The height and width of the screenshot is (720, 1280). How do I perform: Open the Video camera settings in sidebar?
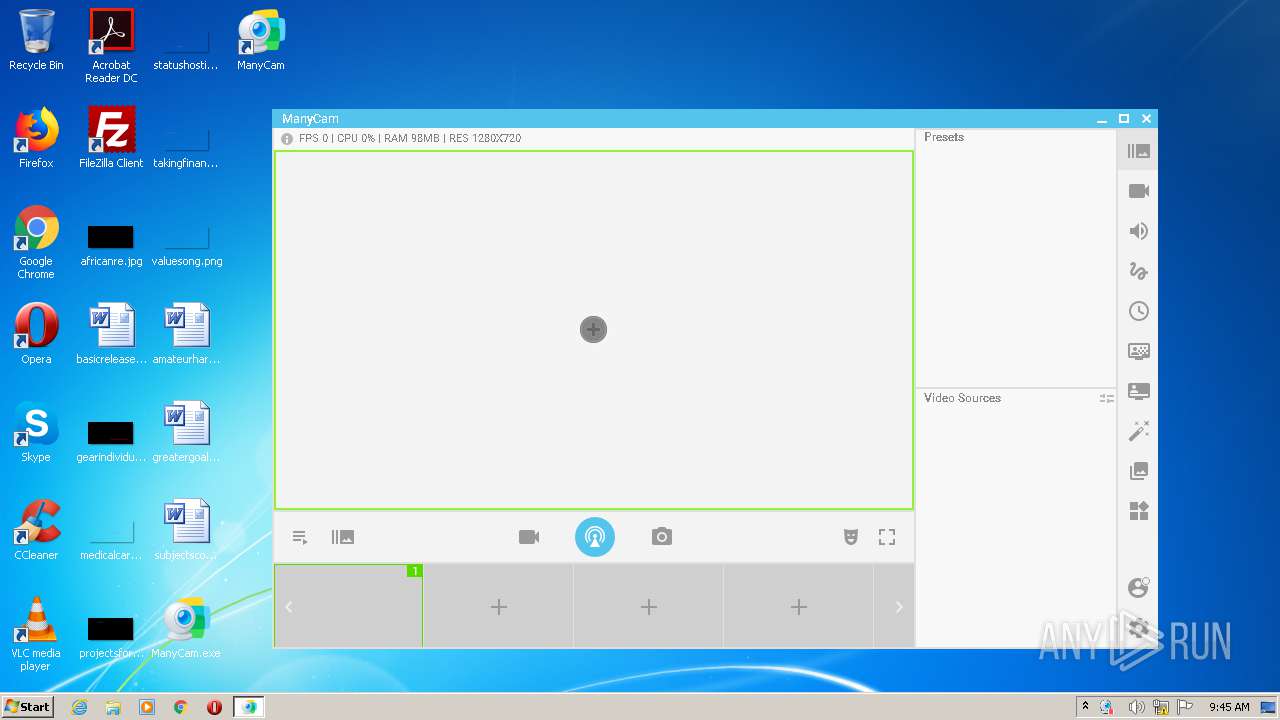click(x=1138, y=191)
